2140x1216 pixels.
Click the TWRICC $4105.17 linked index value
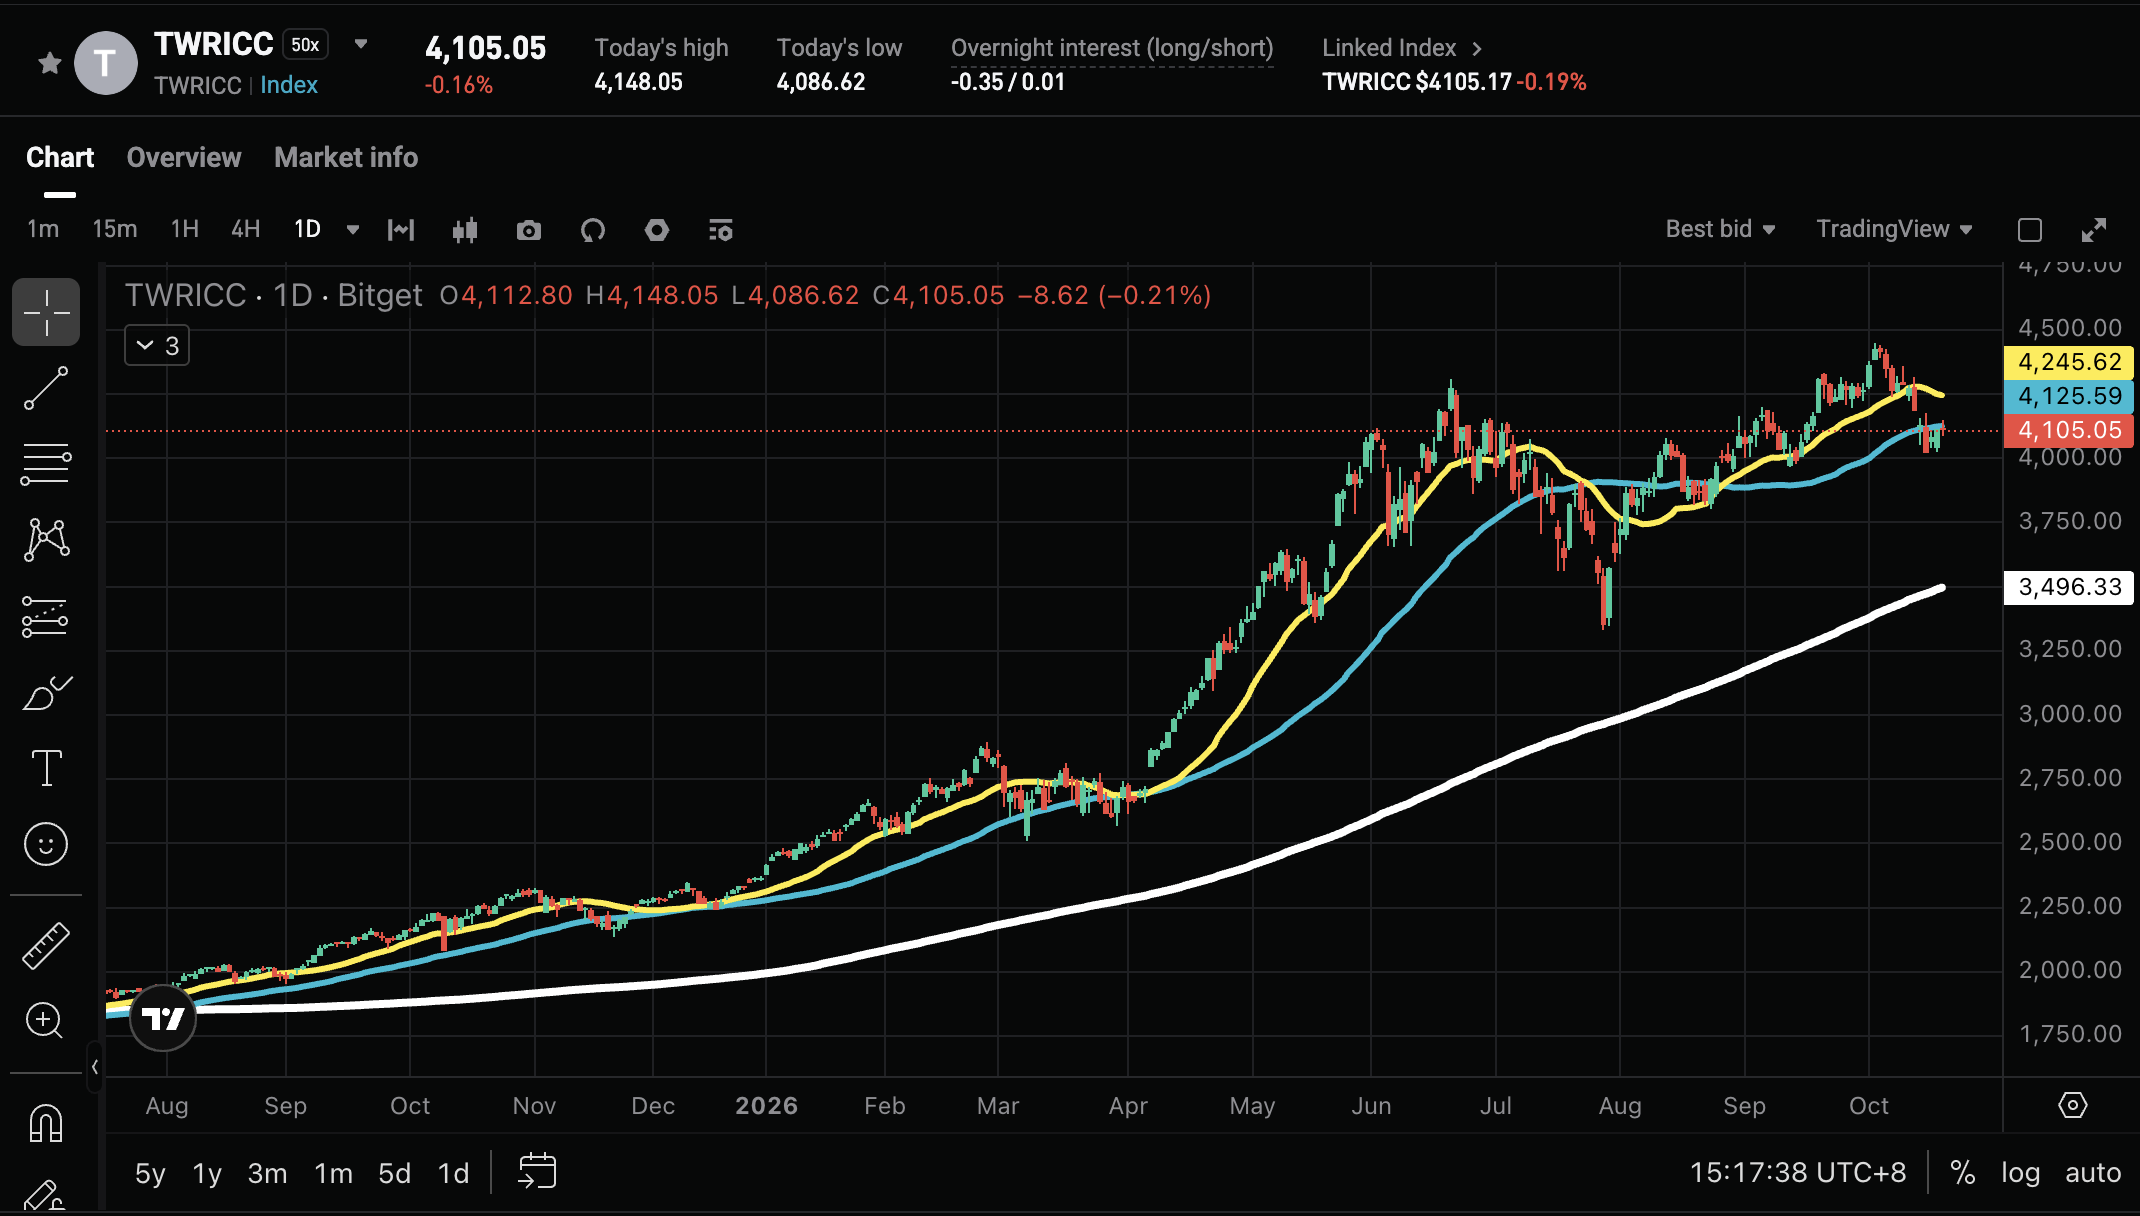tap(1417, 82)
